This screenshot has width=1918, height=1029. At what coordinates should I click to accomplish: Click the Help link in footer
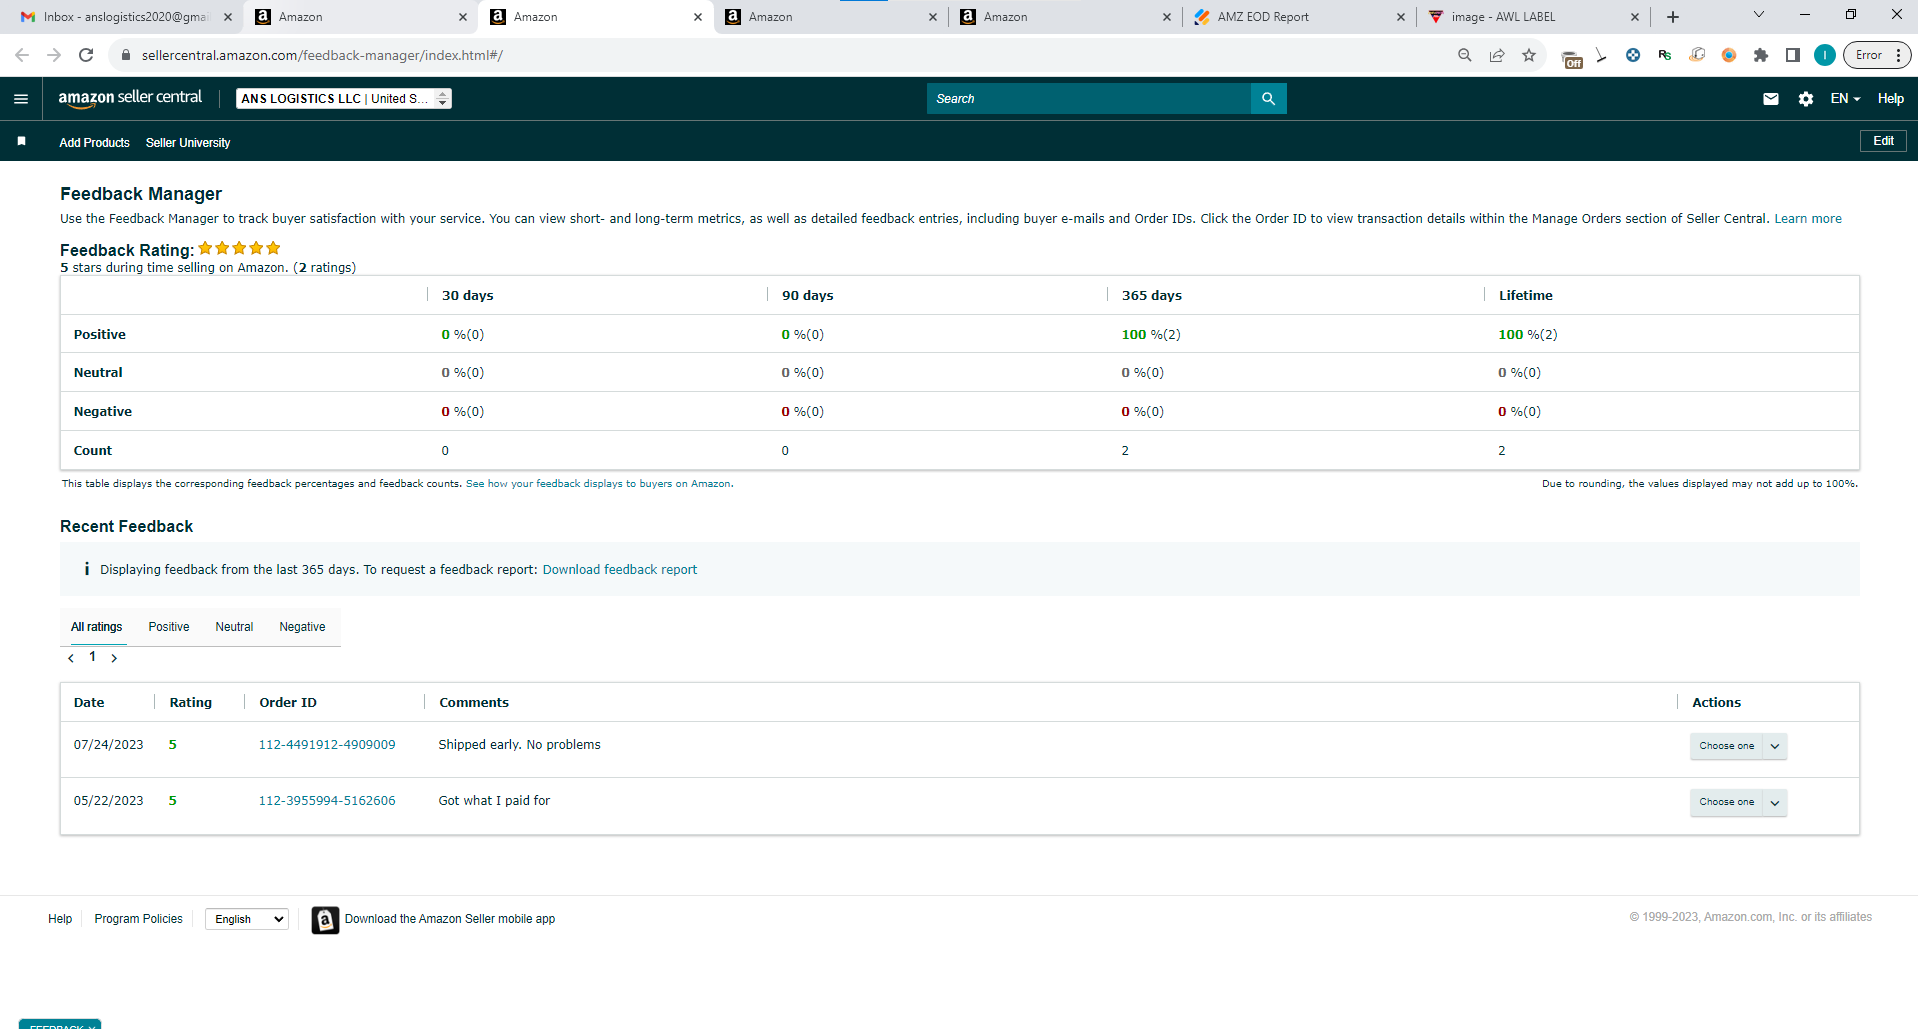pos(60,919)
